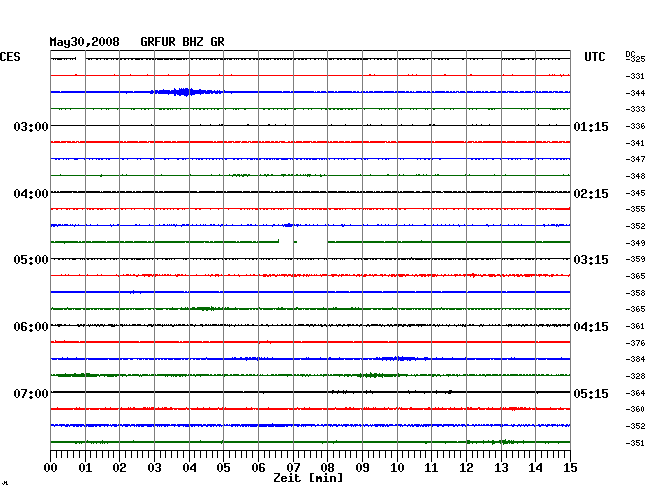The width and height of the screenshot is (650, 494).
Task: Click the 04:00 local time label
Action: click(x=31, y=194)
